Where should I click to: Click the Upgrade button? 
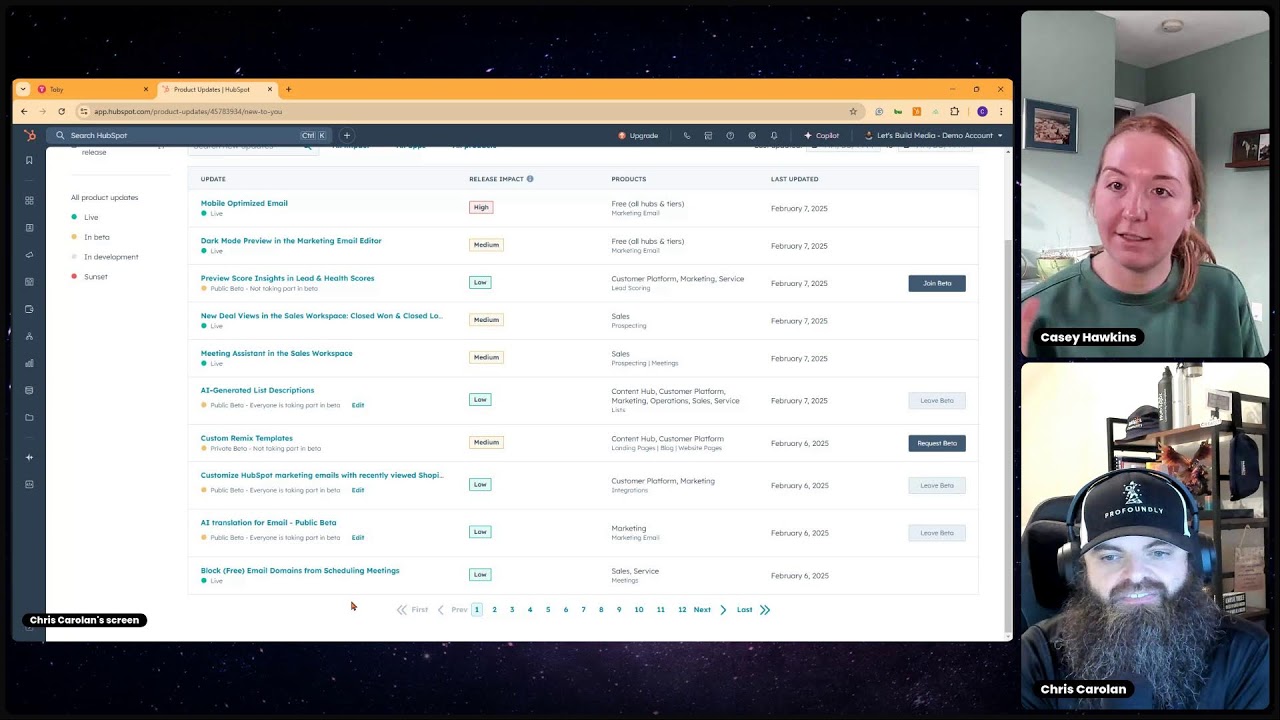click(x=638, y=135)
